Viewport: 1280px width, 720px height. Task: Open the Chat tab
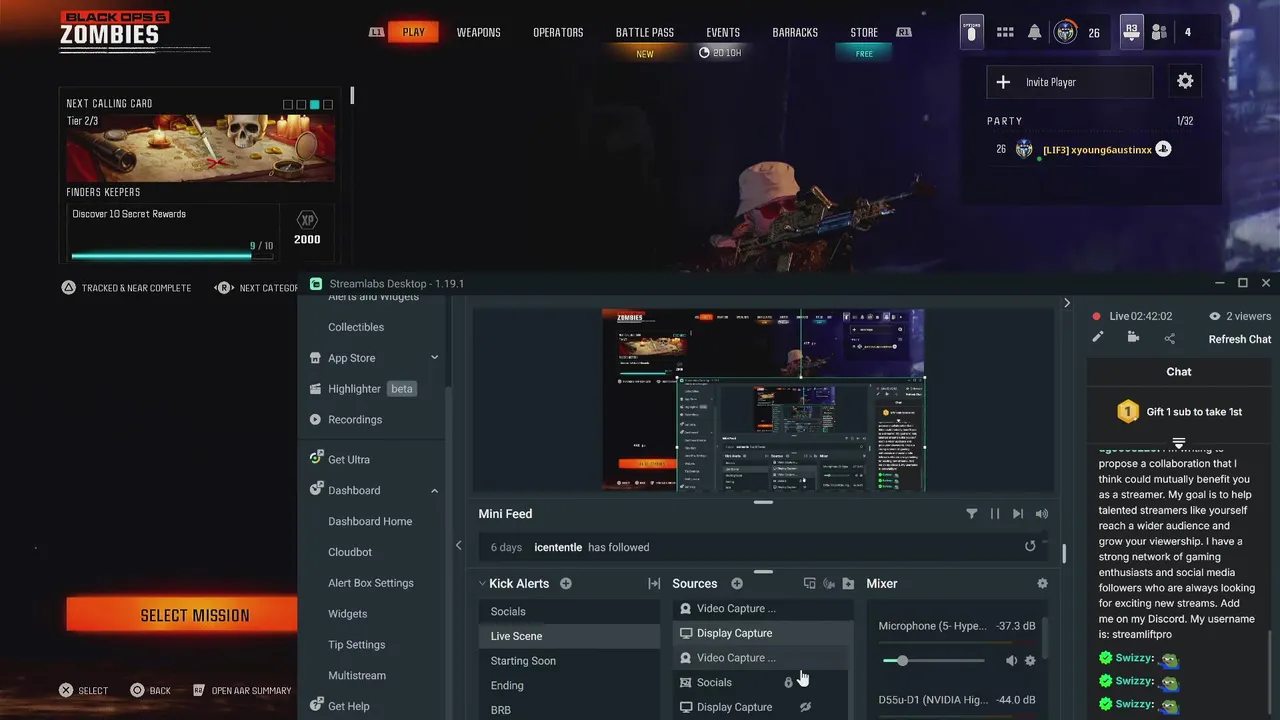click(1178, 371)
